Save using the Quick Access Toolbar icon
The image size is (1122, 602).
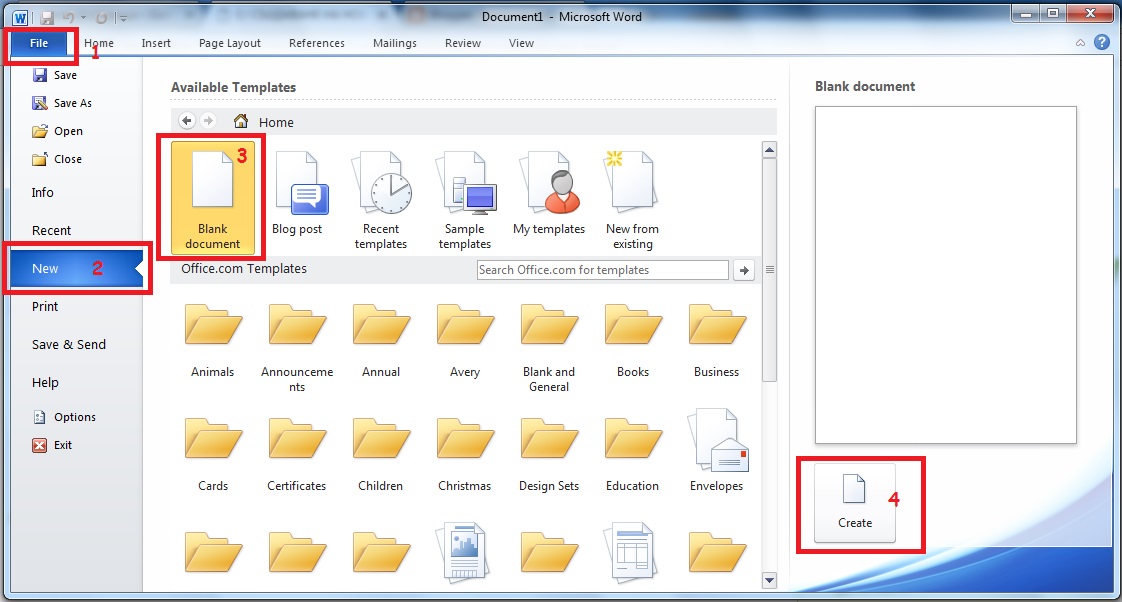[x=46, y=17]
